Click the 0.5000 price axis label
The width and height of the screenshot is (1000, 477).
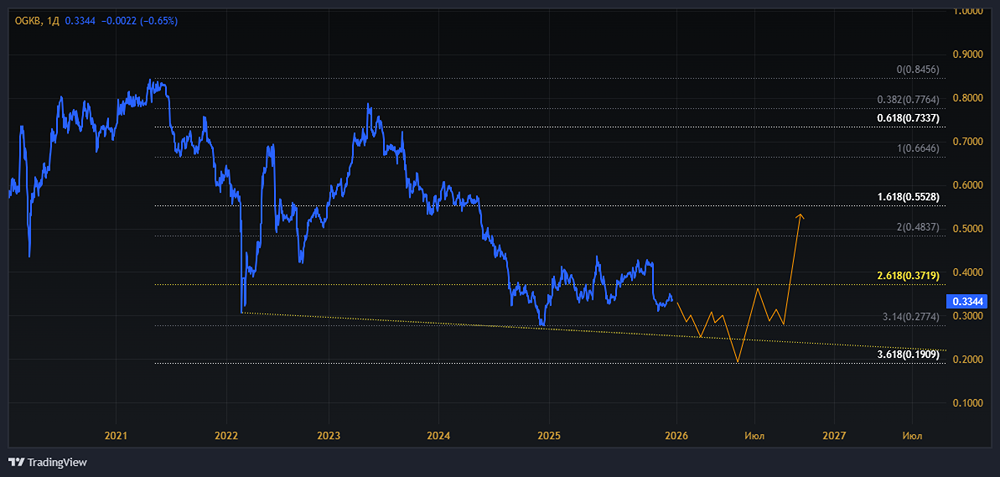[x=966, y=229]
